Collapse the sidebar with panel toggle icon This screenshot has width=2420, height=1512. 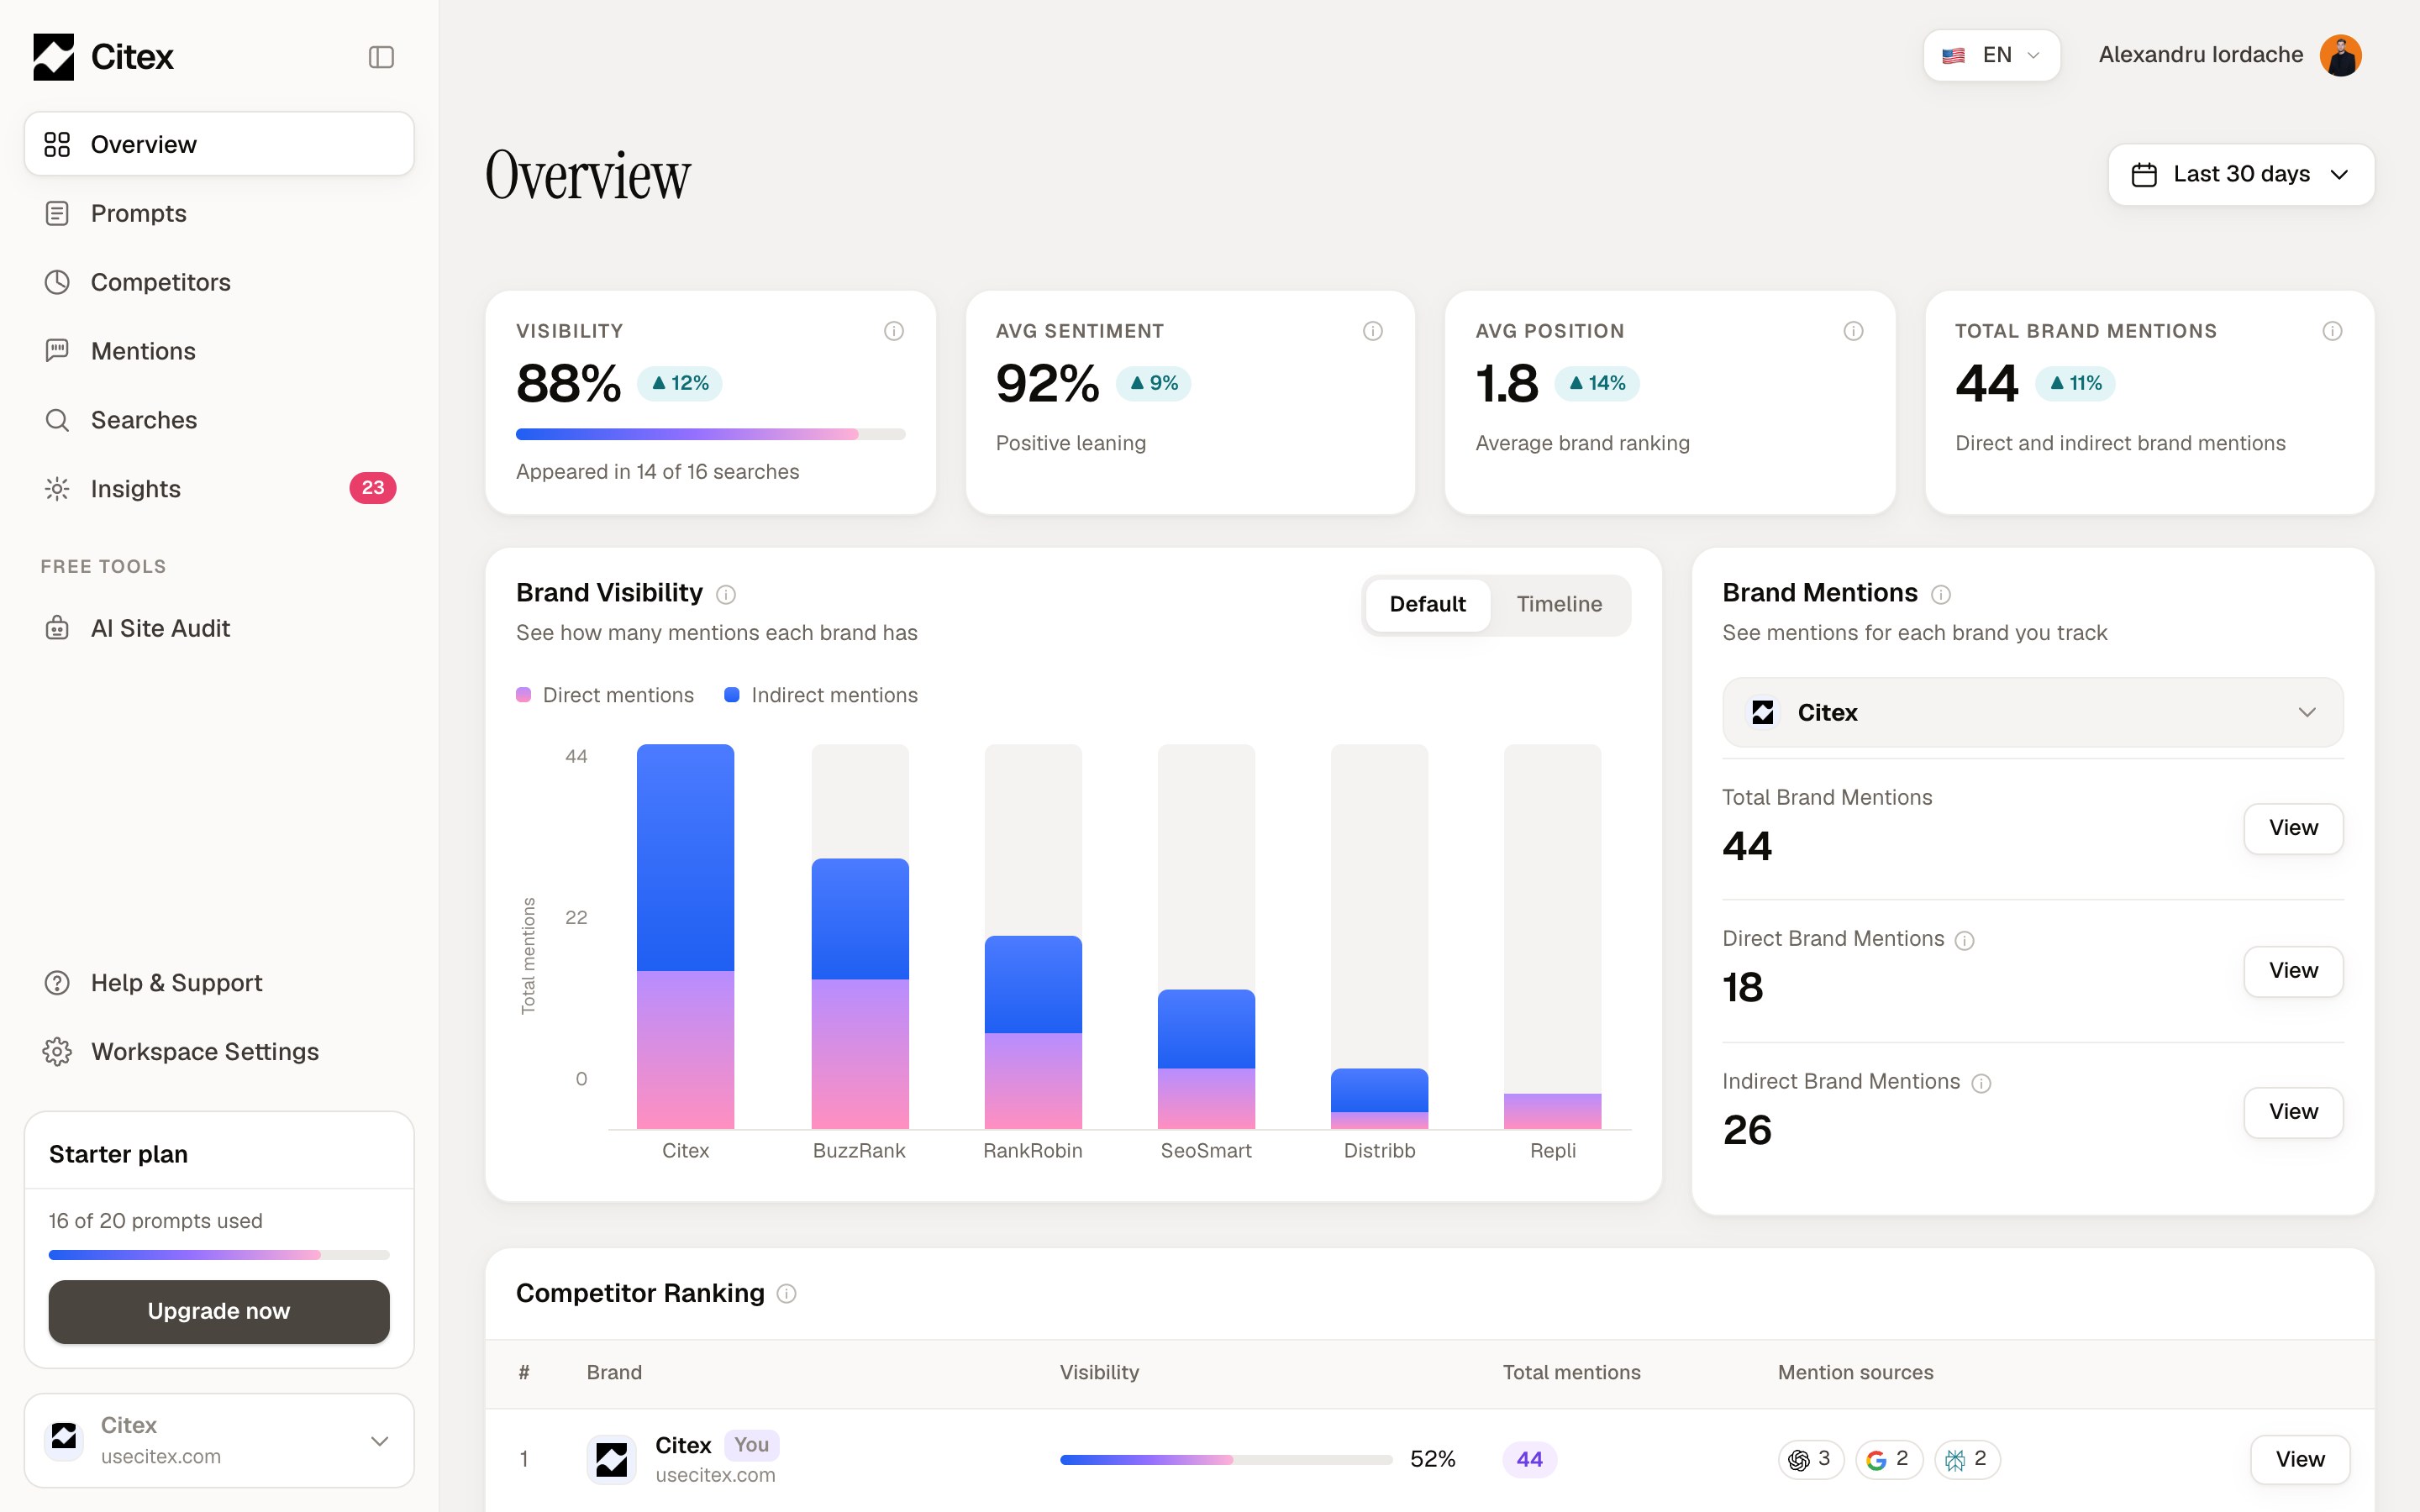(381, 57)
